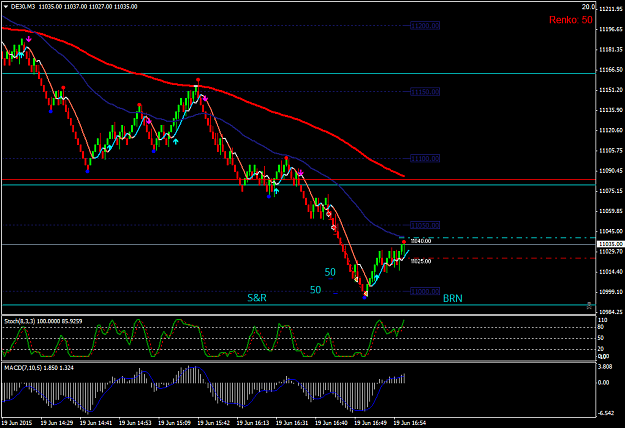The width and height of the screenshot is (625, 428).
Task: Click the Stoch(8,3,3) indicator label
Action: pos(43,321)
